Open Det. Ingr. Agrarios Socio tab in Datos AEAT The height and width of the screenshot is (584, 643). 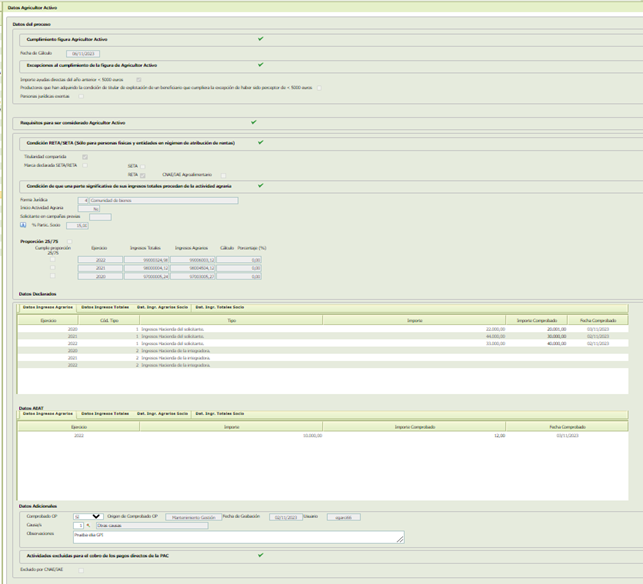coord(161,413)
